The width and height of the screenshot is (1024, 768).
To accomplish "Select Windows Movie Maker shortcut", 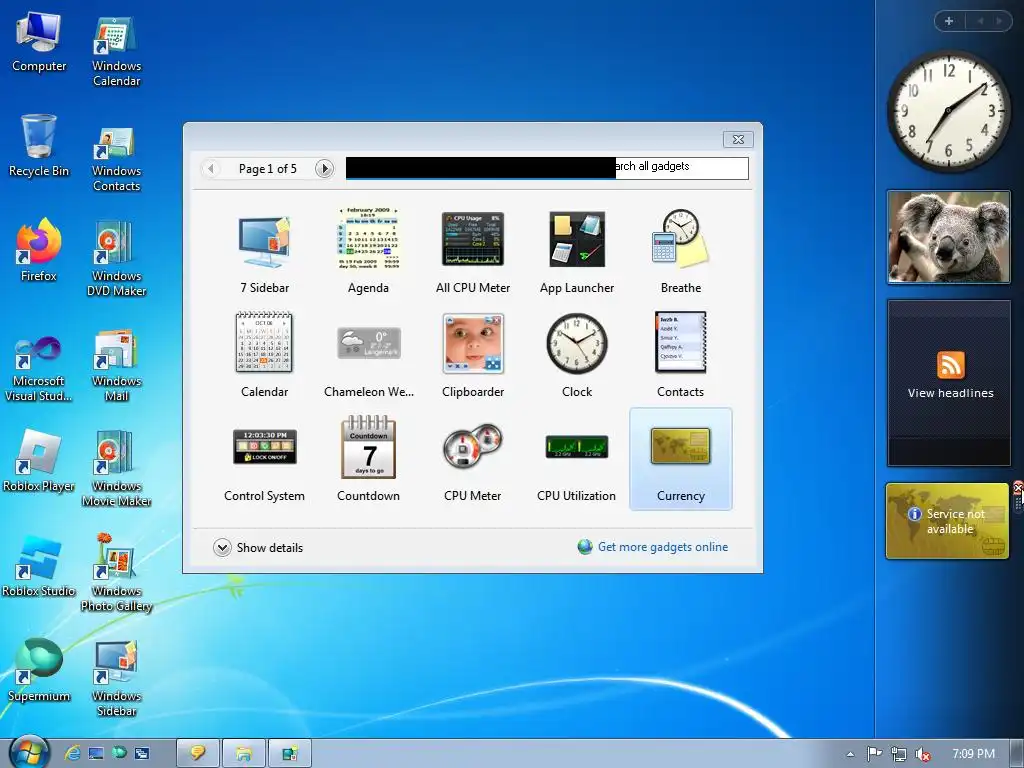I will 116,469.
